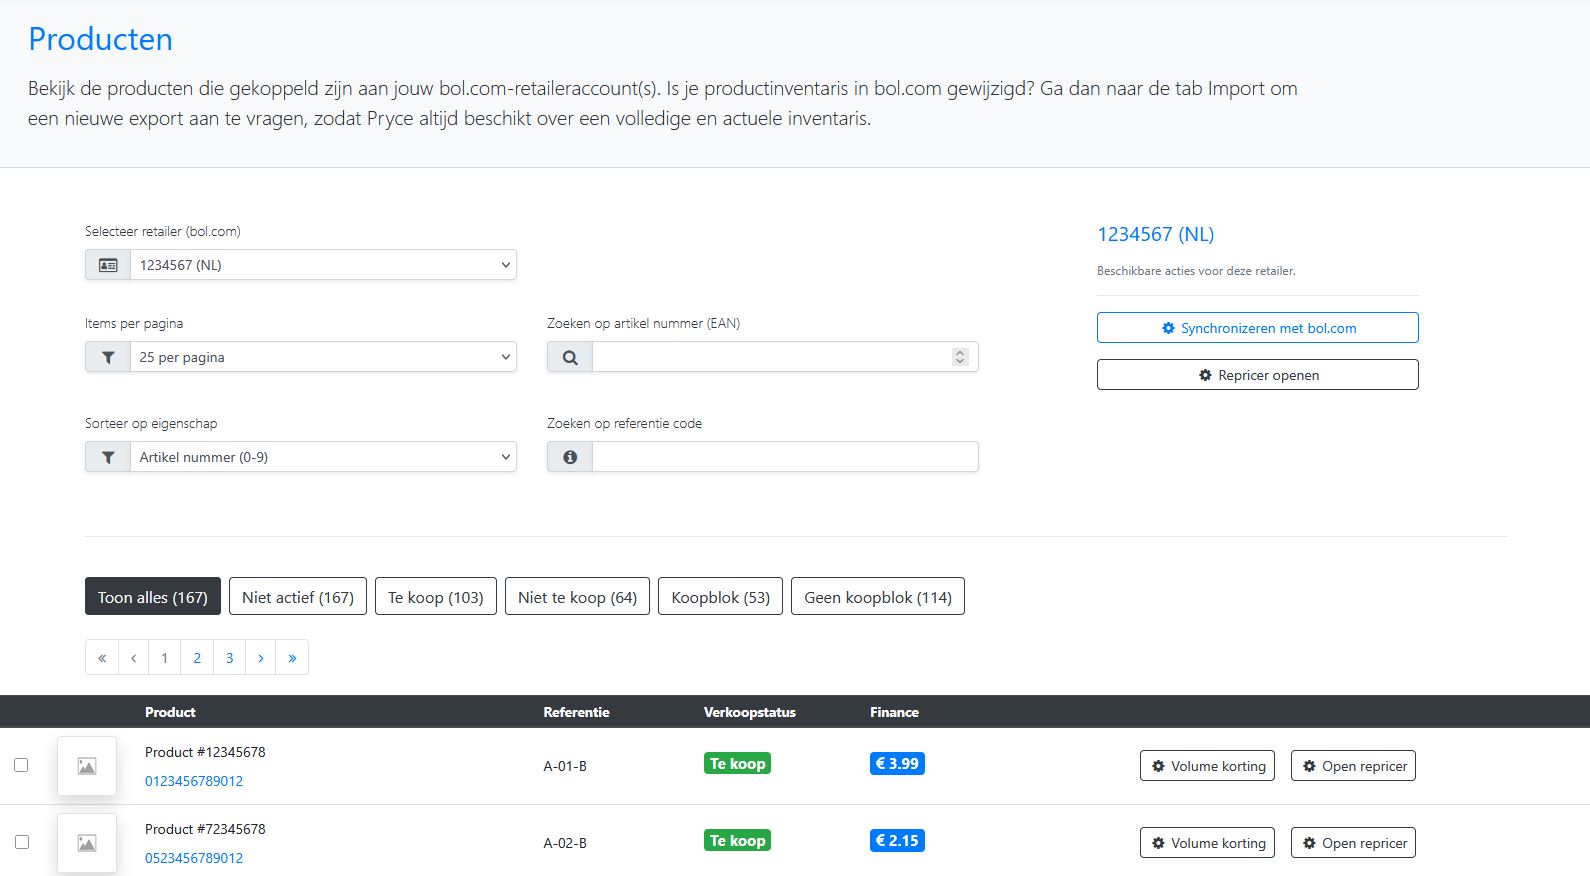Go to first page with double-left arrow

tap(102, 657)
